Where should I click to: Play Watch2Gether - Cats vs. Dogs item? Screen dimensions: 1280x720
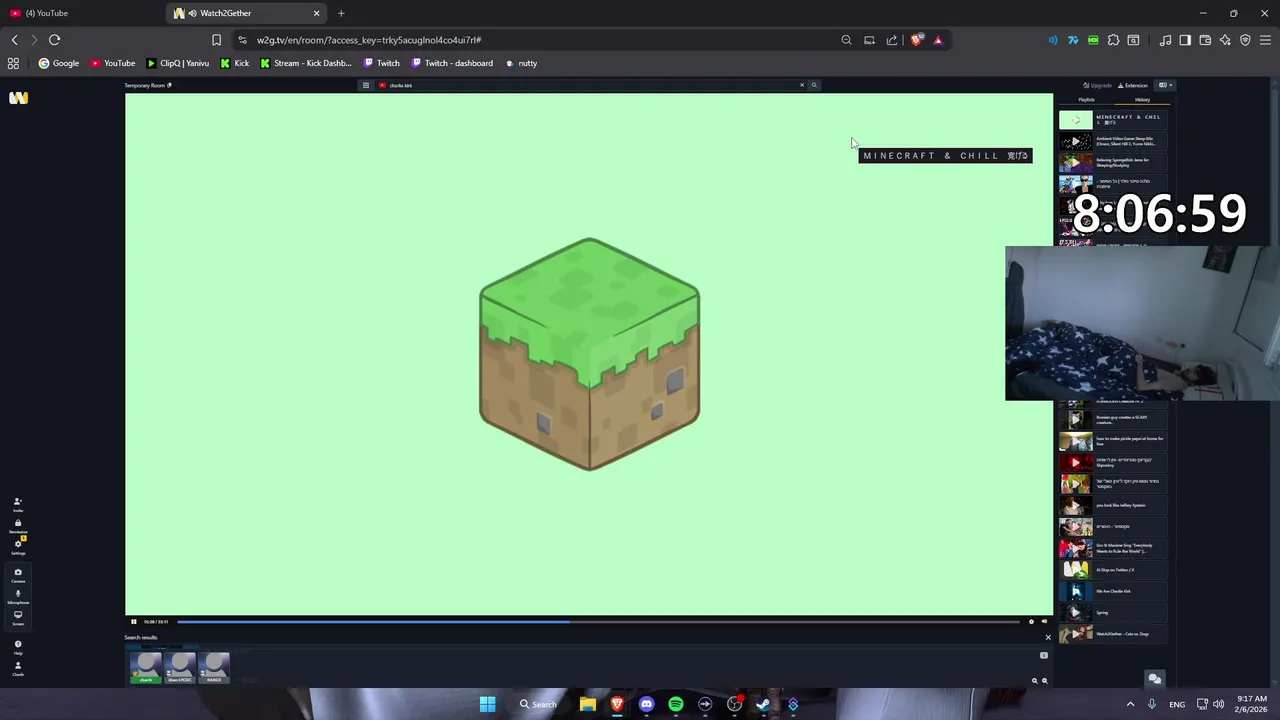click(x=1113, y=634)
